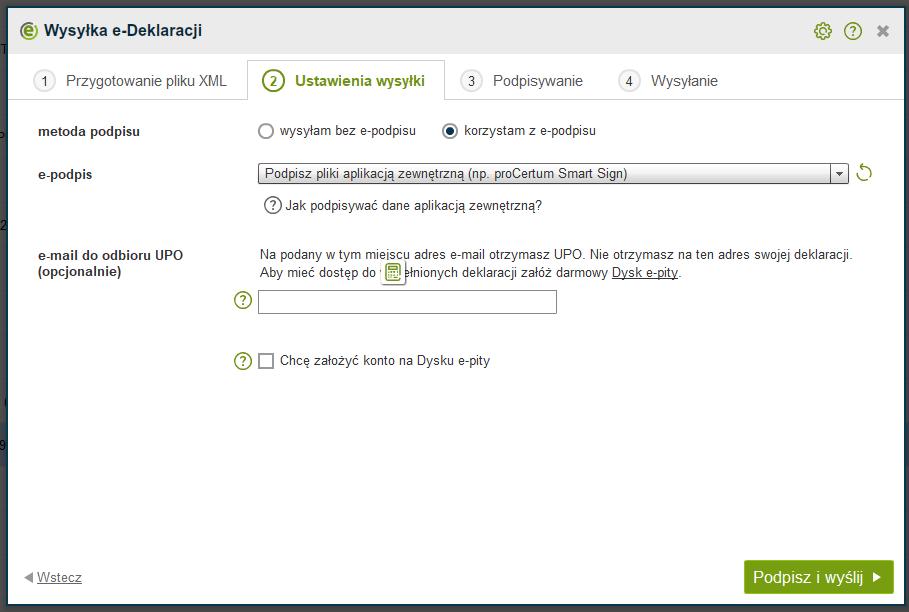The height and width of the screenshot is (612, 909).
Task: Go to the 'Podpisywanie' step tab
Action: 523,81
